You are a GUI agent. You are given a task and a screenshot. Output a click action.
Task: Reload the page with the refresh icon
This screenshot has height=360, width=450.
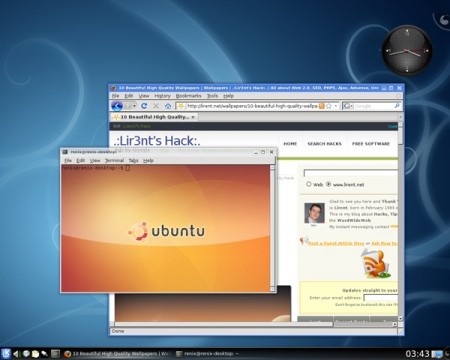[144, 106]
